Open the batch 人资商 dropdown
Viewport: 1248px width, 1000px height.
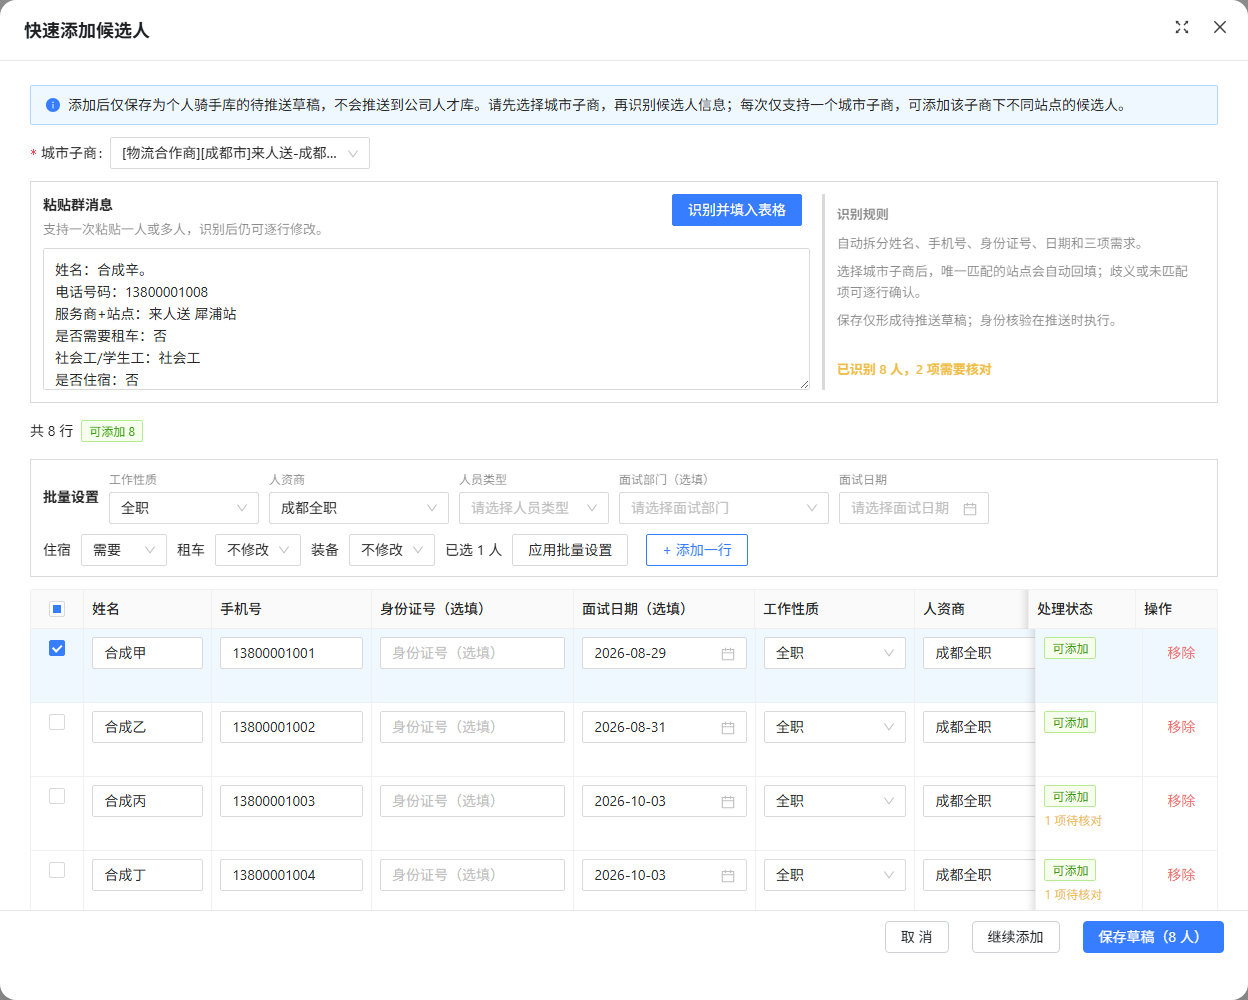[x=359, y=508]
